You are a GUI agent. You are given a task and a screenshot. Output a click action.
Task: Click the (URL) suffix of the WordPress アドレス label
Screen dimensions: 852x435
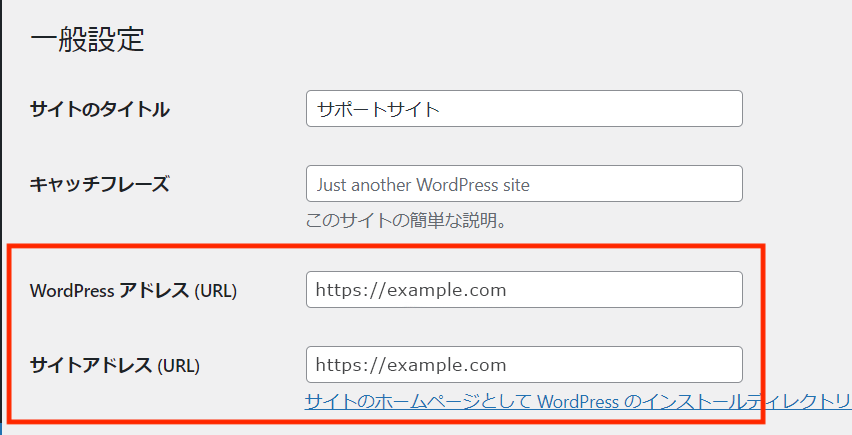216,291
